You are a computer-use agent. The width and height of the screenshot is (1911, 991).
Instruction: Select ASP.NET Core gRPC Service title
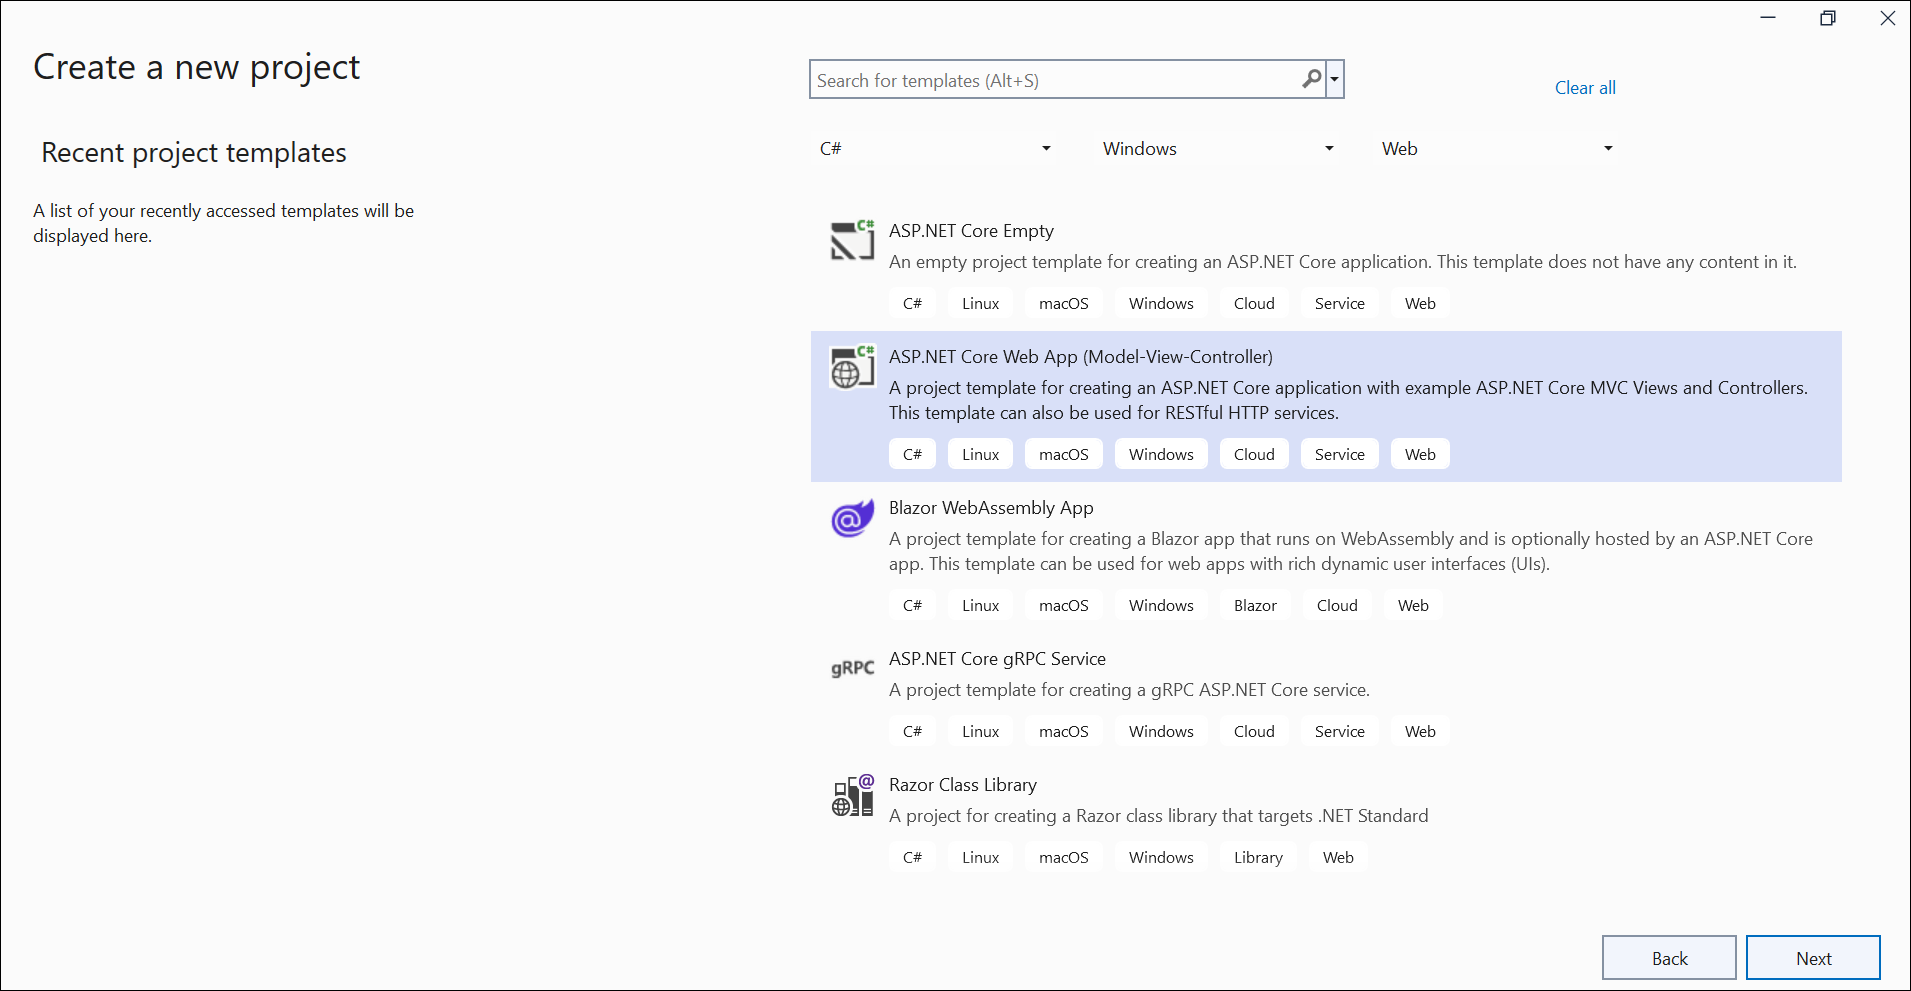click(x=997, y=659)
